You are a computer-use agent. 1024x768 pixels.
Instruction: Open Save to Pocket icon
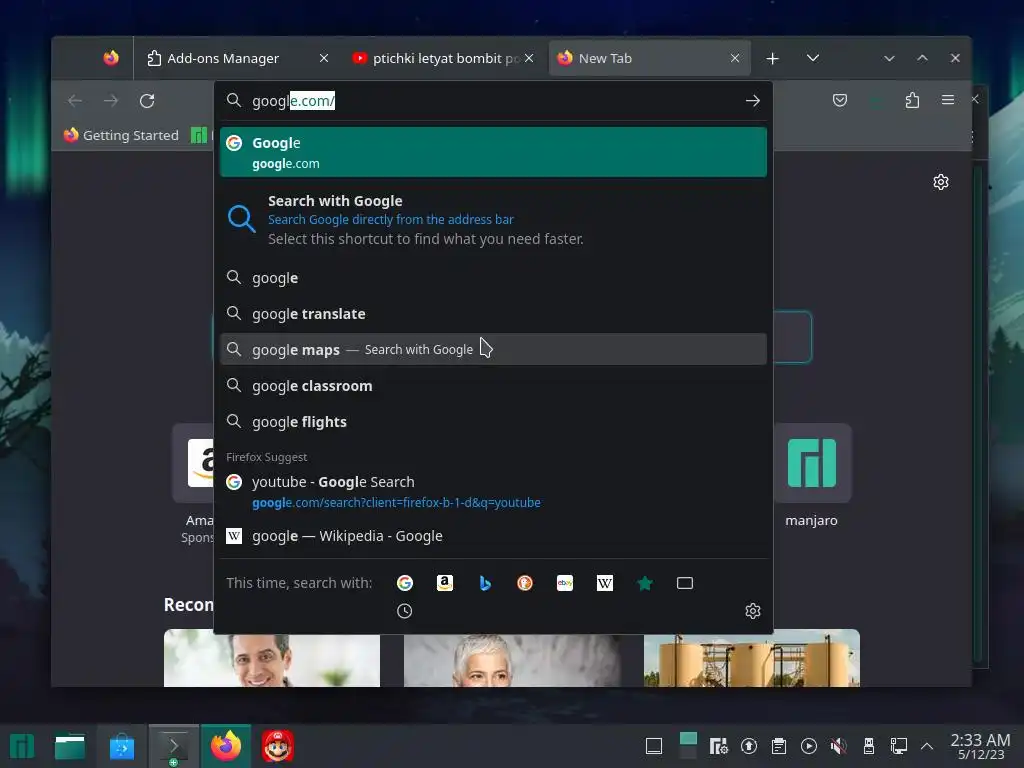[840, 100]
